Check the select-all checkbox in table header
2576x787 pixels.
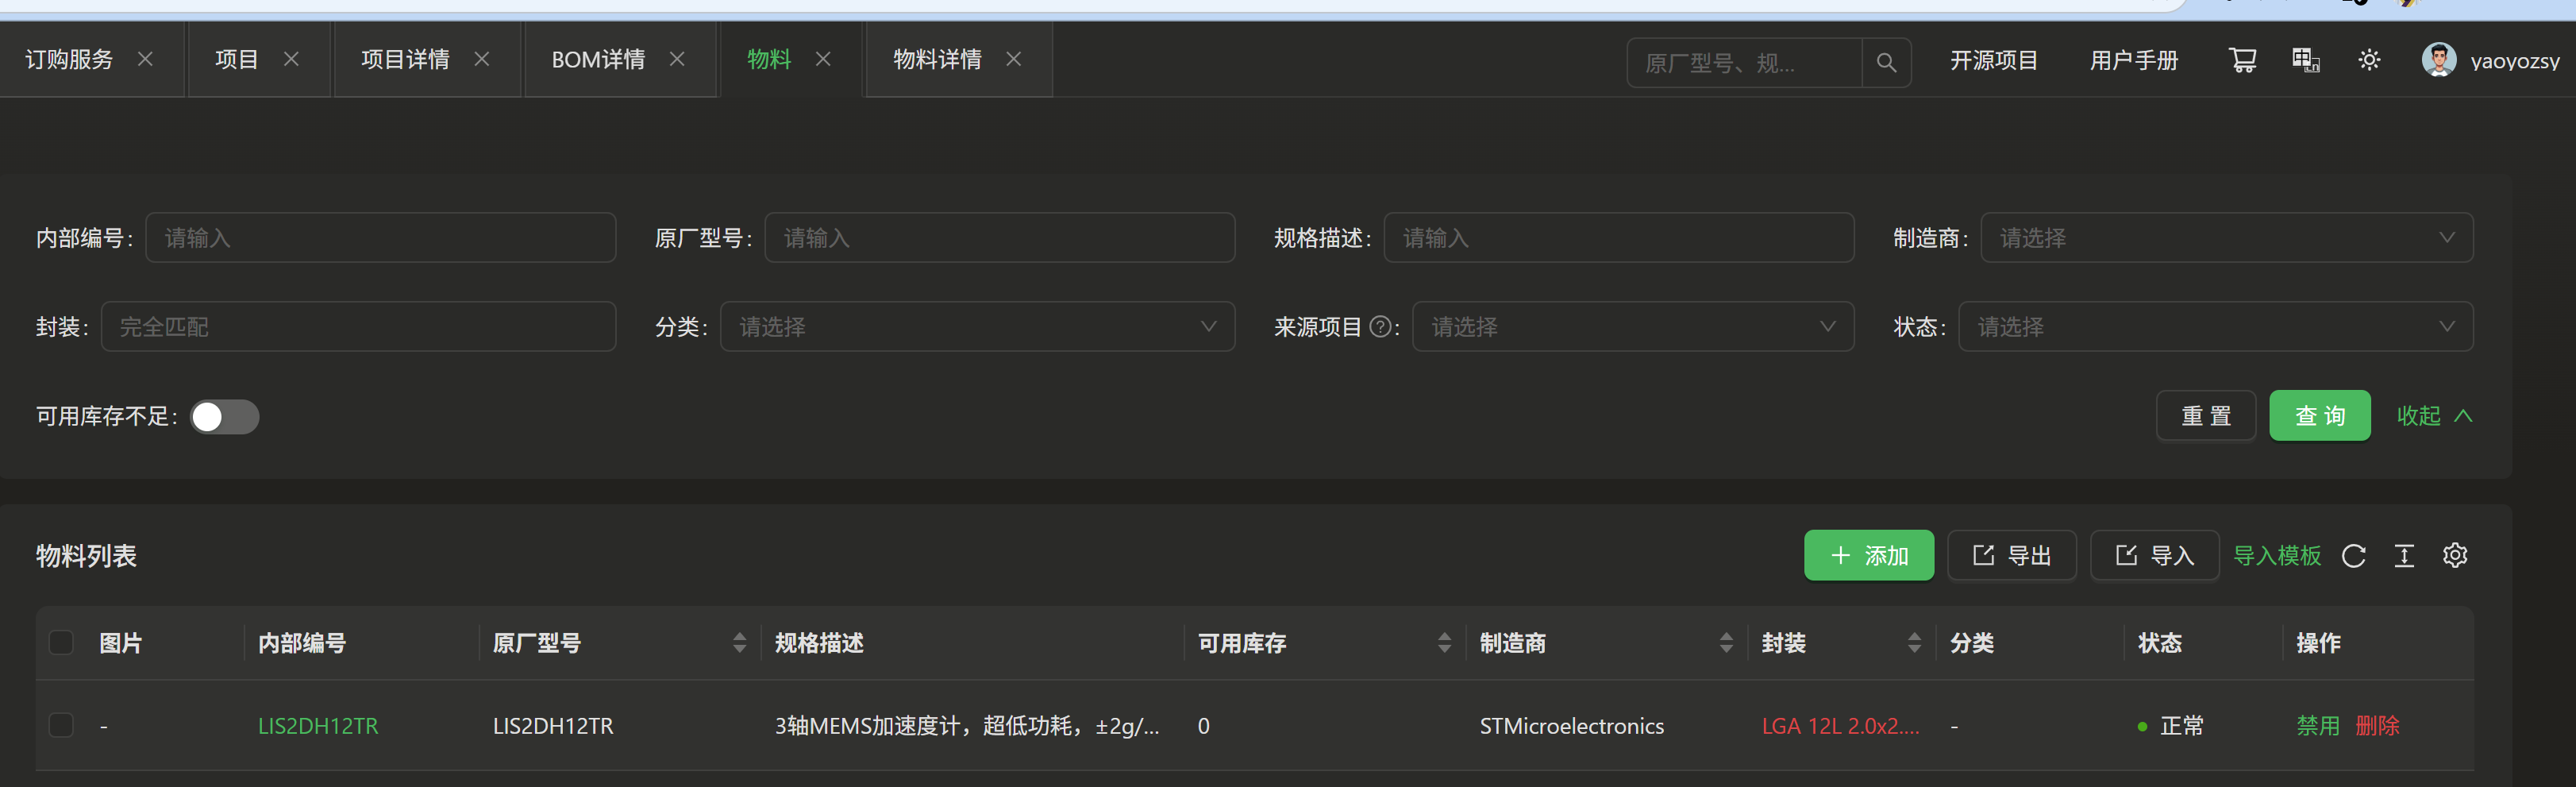point(62,643)
